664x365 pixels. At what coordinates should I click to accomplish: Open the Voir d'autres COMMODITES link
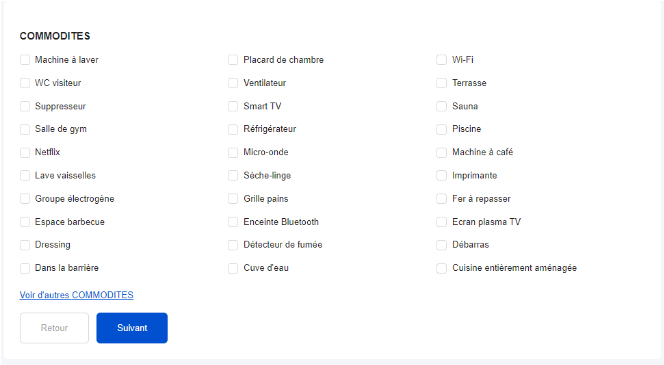[x=76, y=295]
